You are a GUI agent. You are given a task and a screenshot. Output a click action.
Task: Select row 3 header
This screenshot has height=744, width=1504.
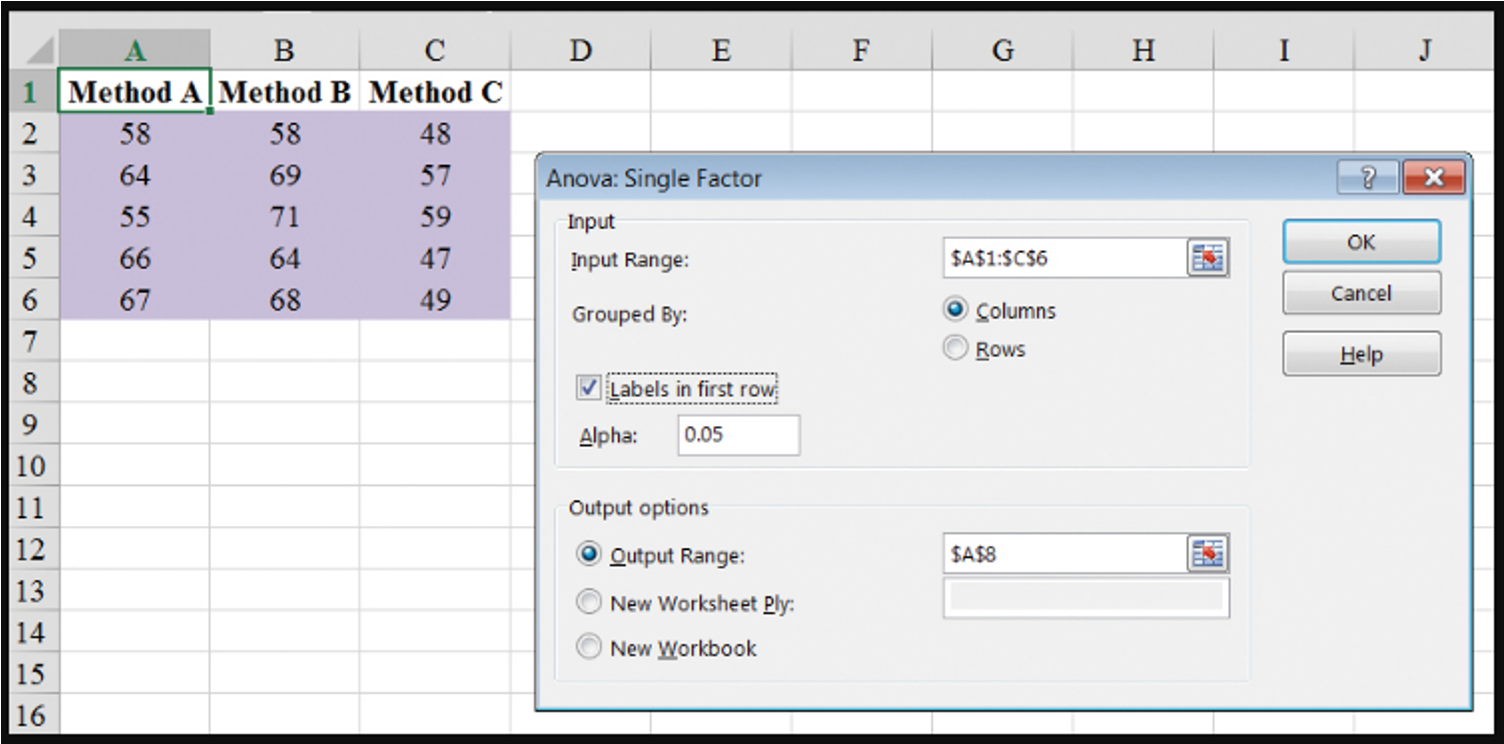[x=27, y=175]
